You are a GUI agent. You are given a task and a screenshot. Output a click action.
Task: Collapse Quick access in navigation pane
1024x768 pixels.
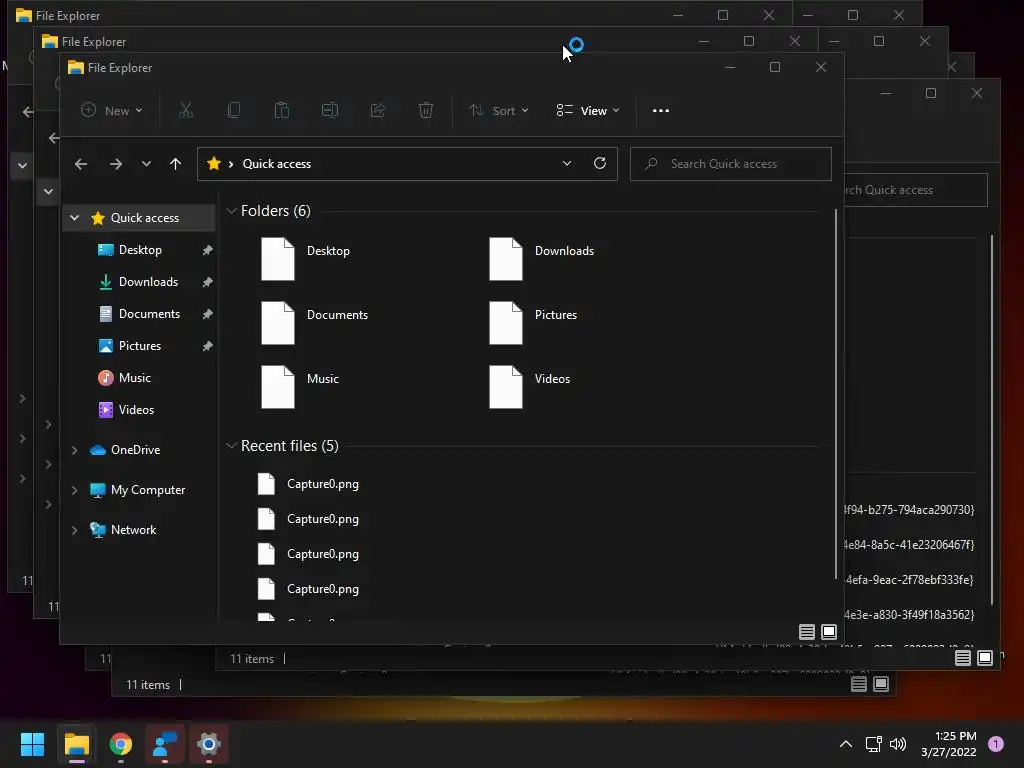pyautogui.click(x=74, y=217)
